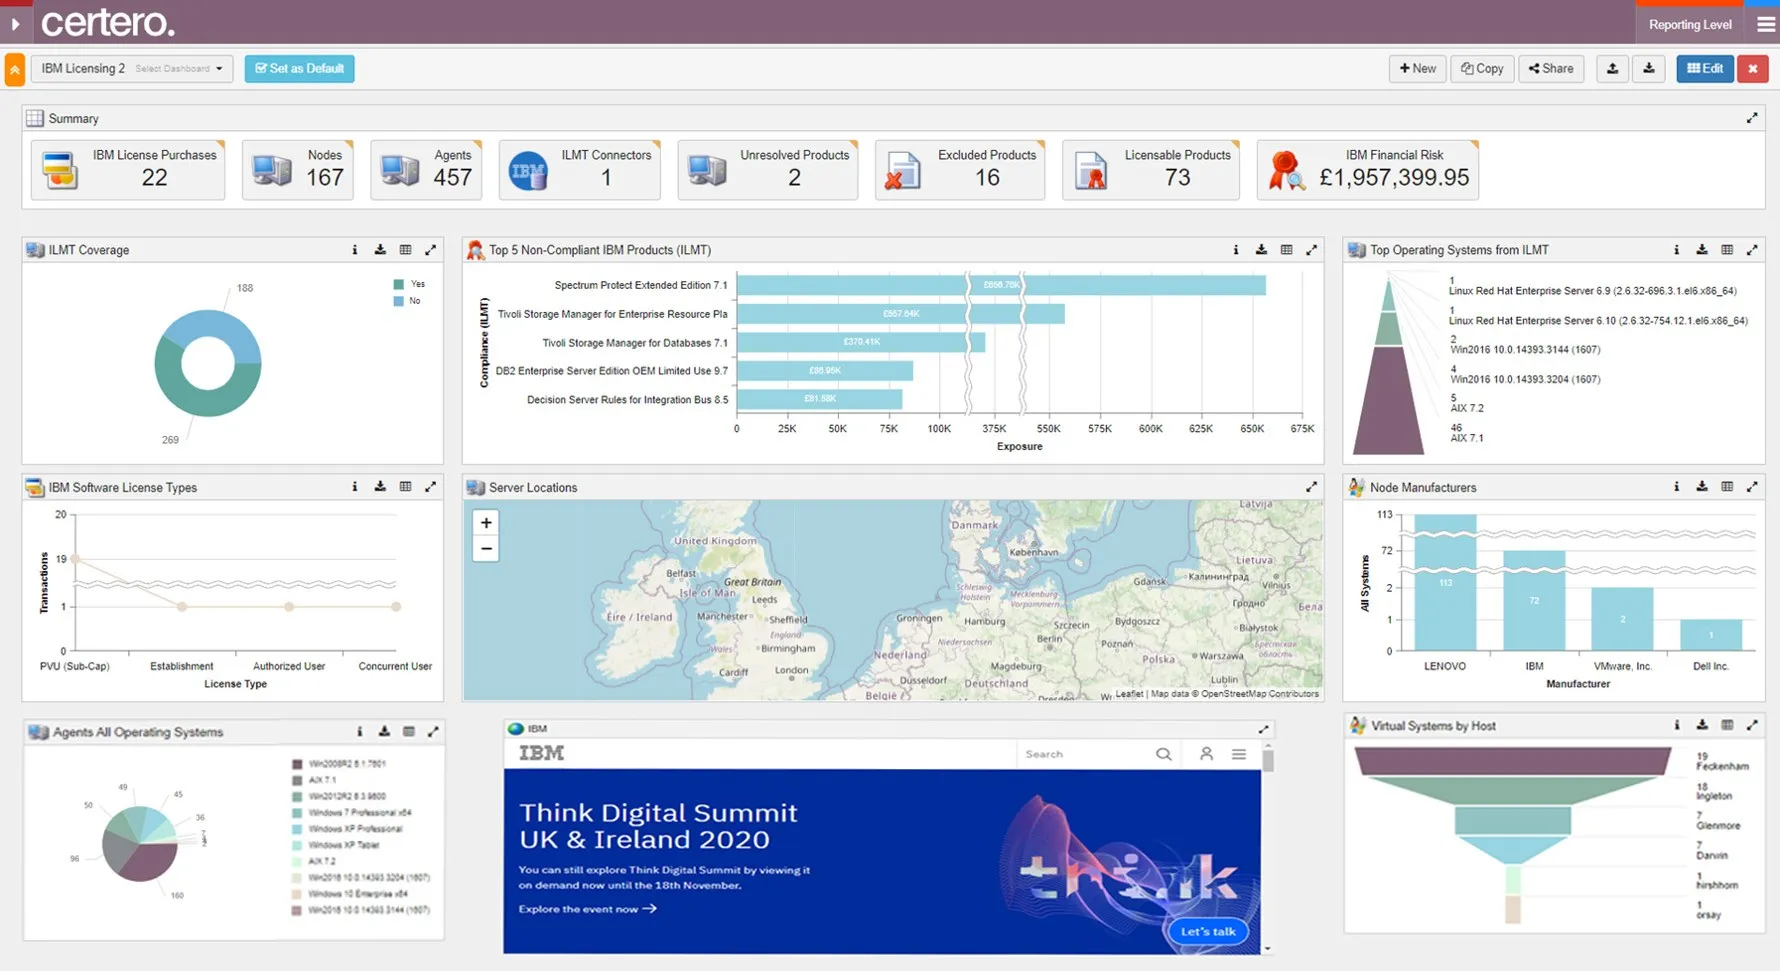Show info for IBM Software License Types

point(355,487)
